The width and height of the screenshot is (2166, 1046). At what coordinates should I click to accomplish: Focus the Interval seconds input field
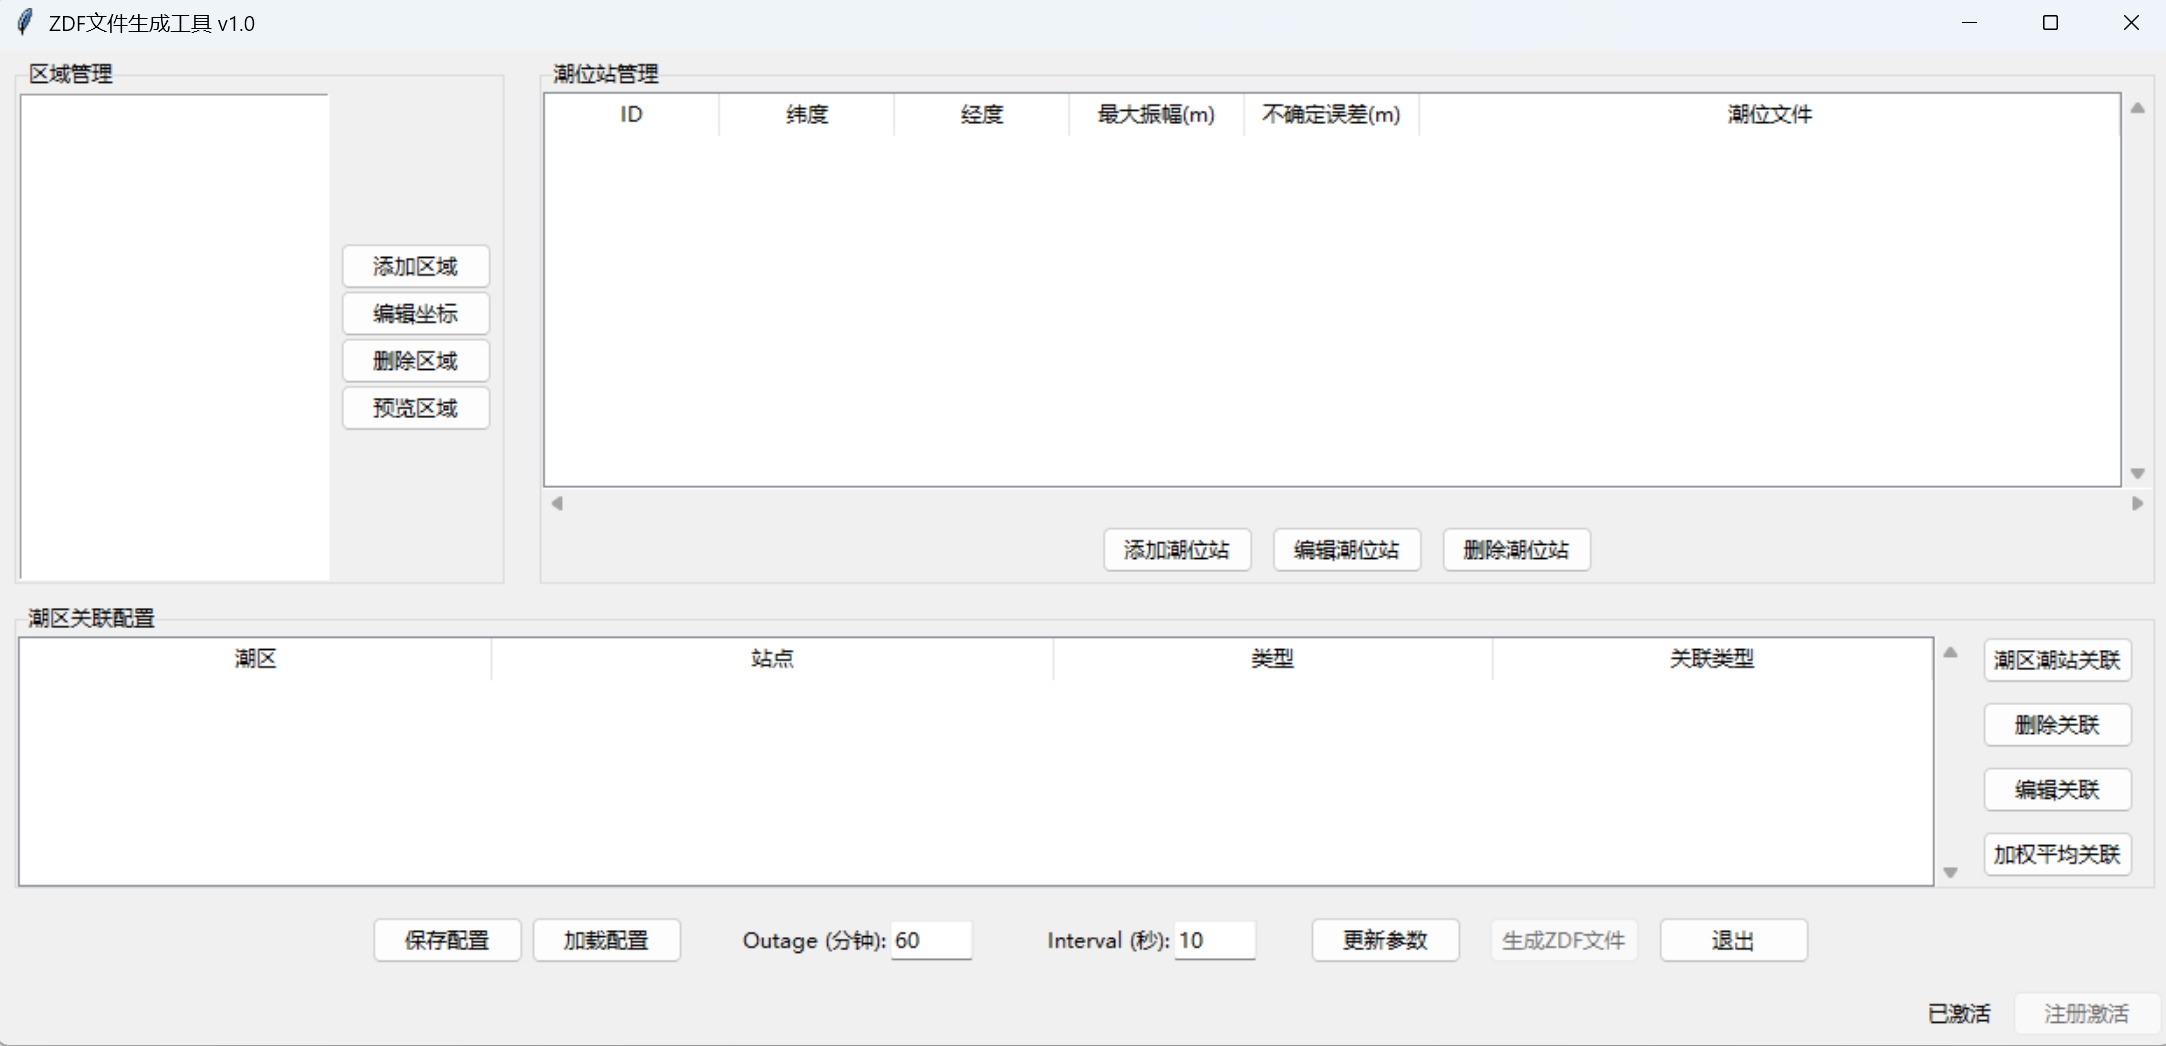(x=1213, y=940)
